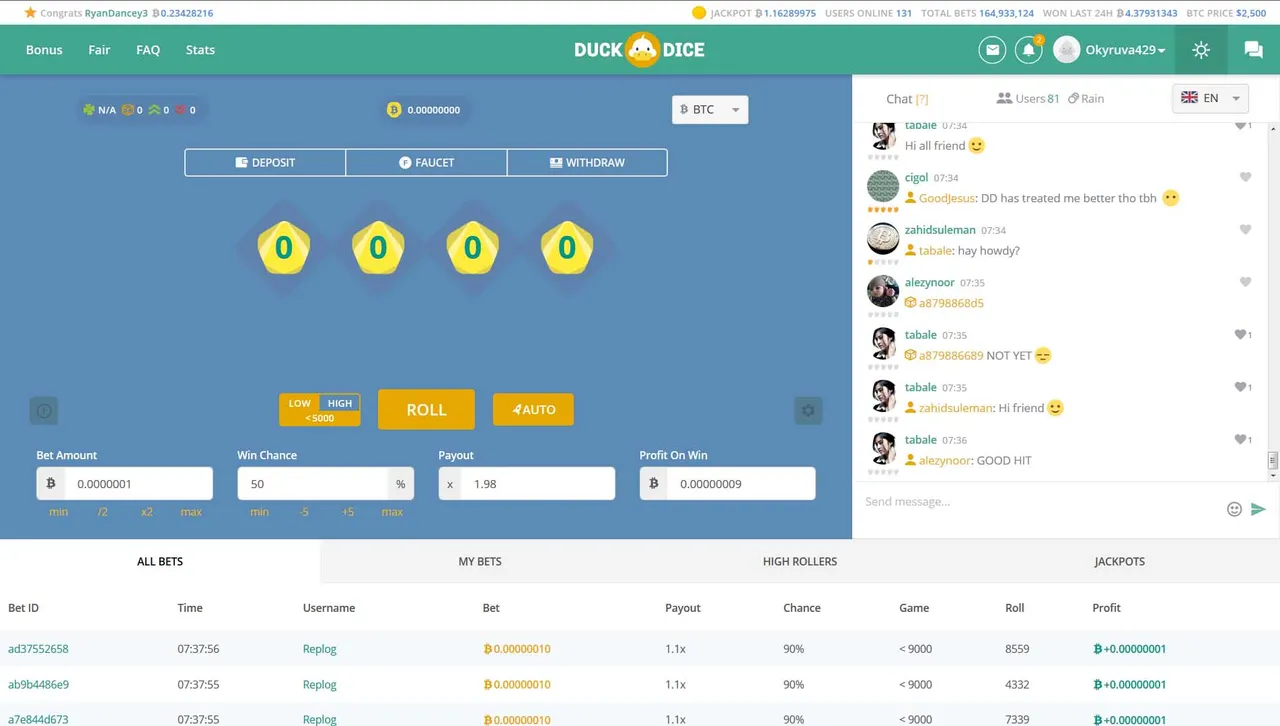The height and width of the screenshot is (726, 1280).
Task: Like zahidsuleman's message heart
Action: (1245, 229)
